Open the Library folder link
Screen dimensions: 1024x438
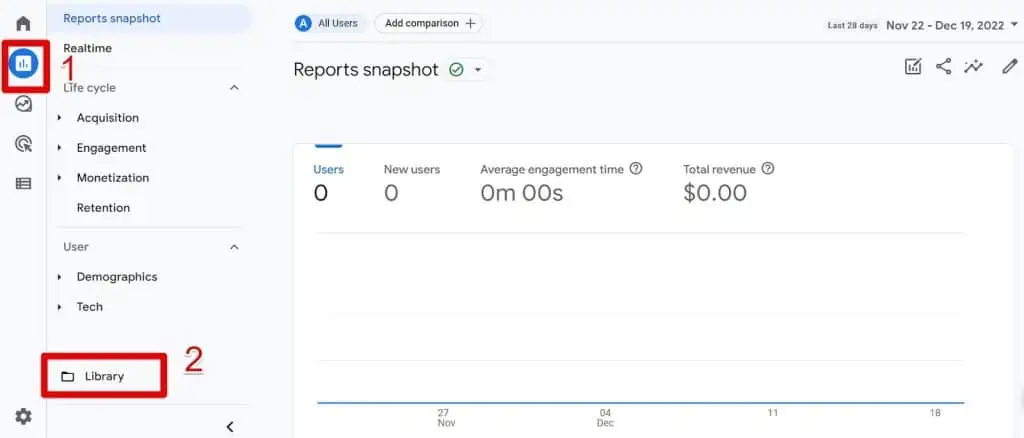[x=104, y=376]
